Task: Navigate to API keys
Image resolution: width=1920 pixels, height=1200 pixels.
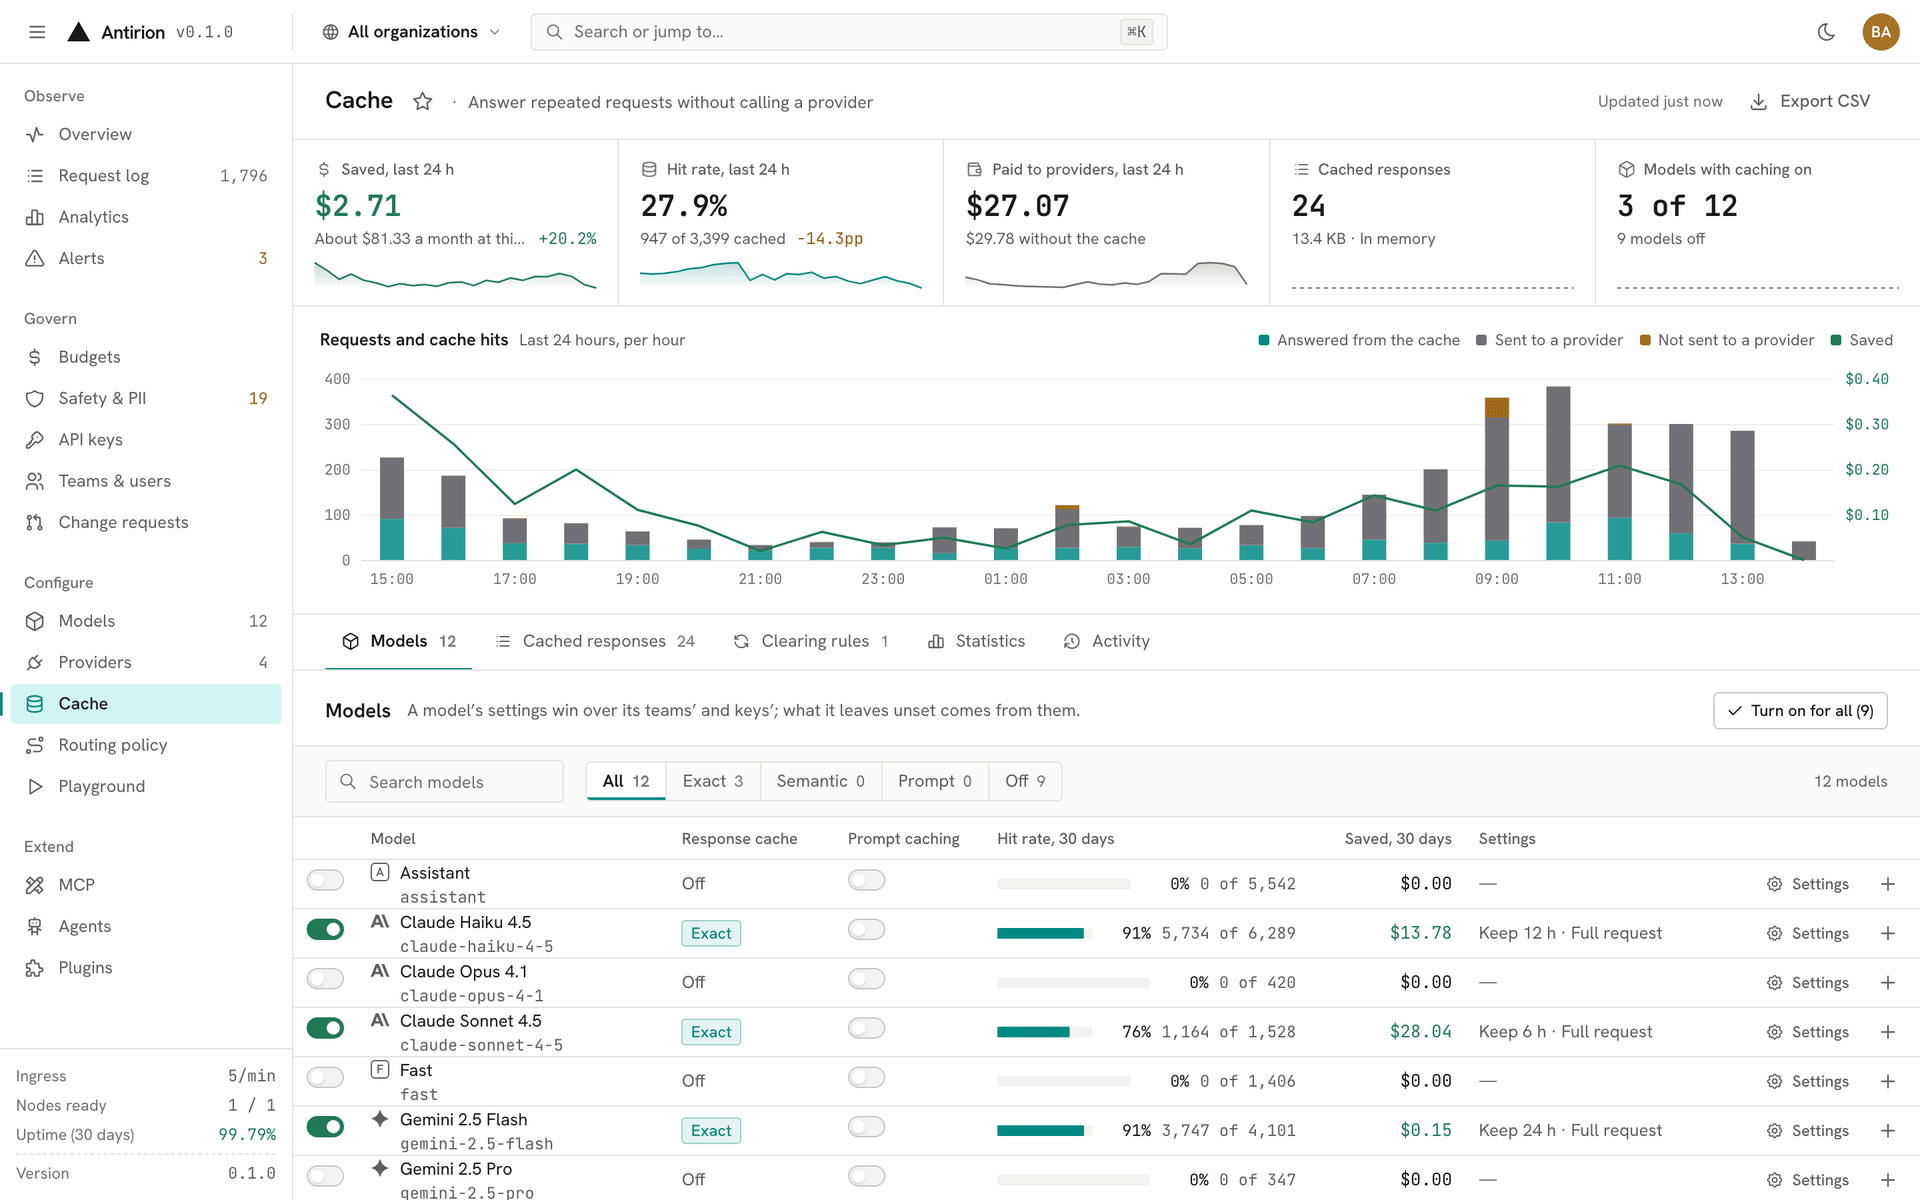Action: (146, 440)
